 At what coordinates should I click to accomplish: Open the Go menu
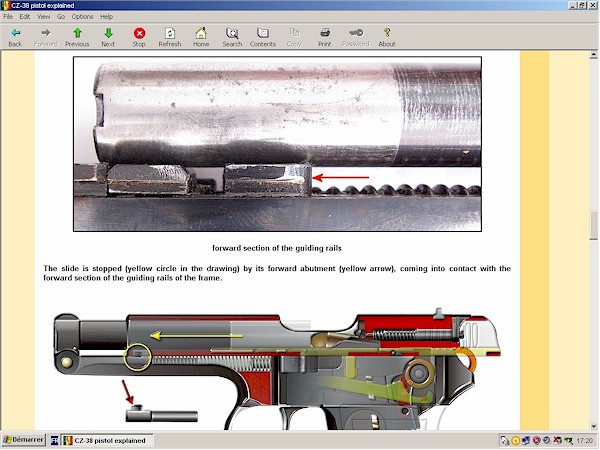click(61, 16)
